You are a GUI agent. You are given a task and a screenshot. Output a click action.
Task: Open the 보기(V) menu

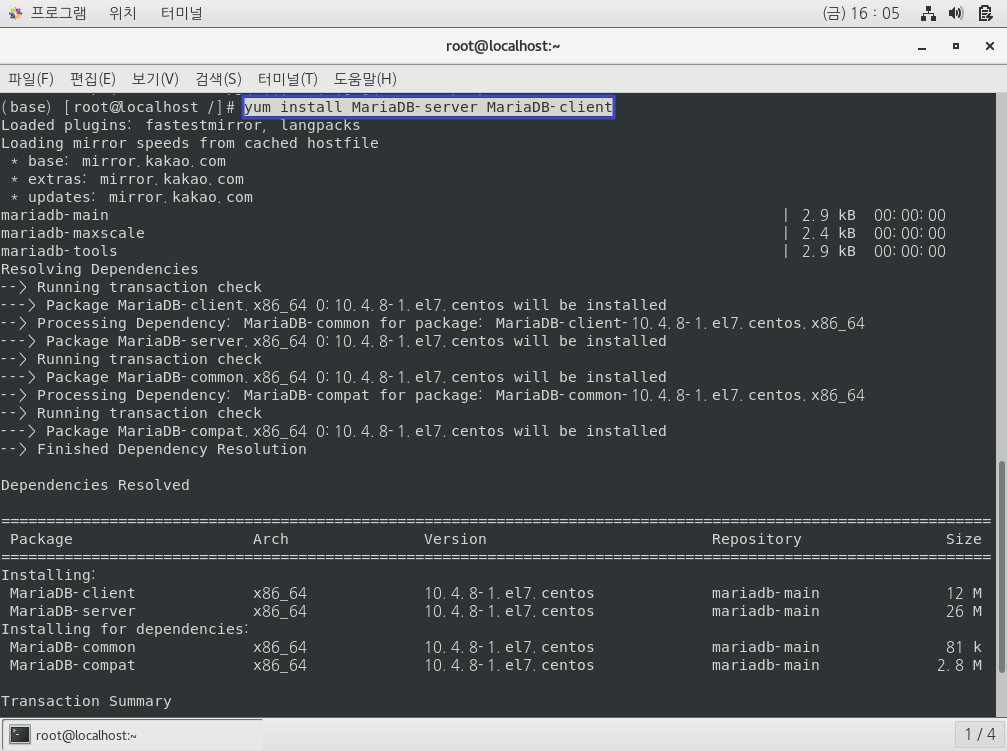click(x=155, y=79)
